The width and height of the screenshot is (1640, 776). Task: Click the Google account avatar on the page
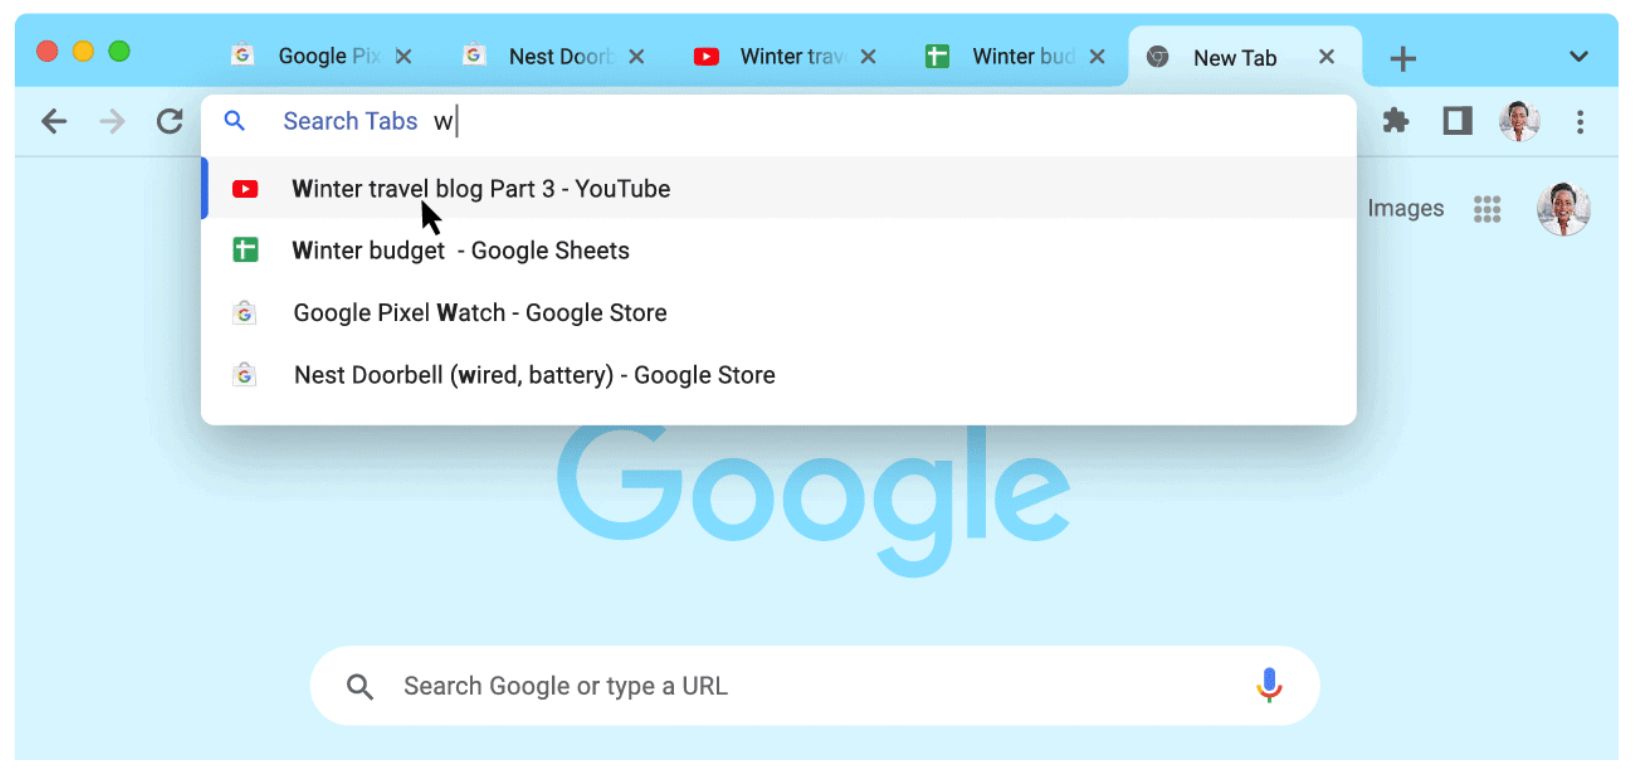point(1563,209)
